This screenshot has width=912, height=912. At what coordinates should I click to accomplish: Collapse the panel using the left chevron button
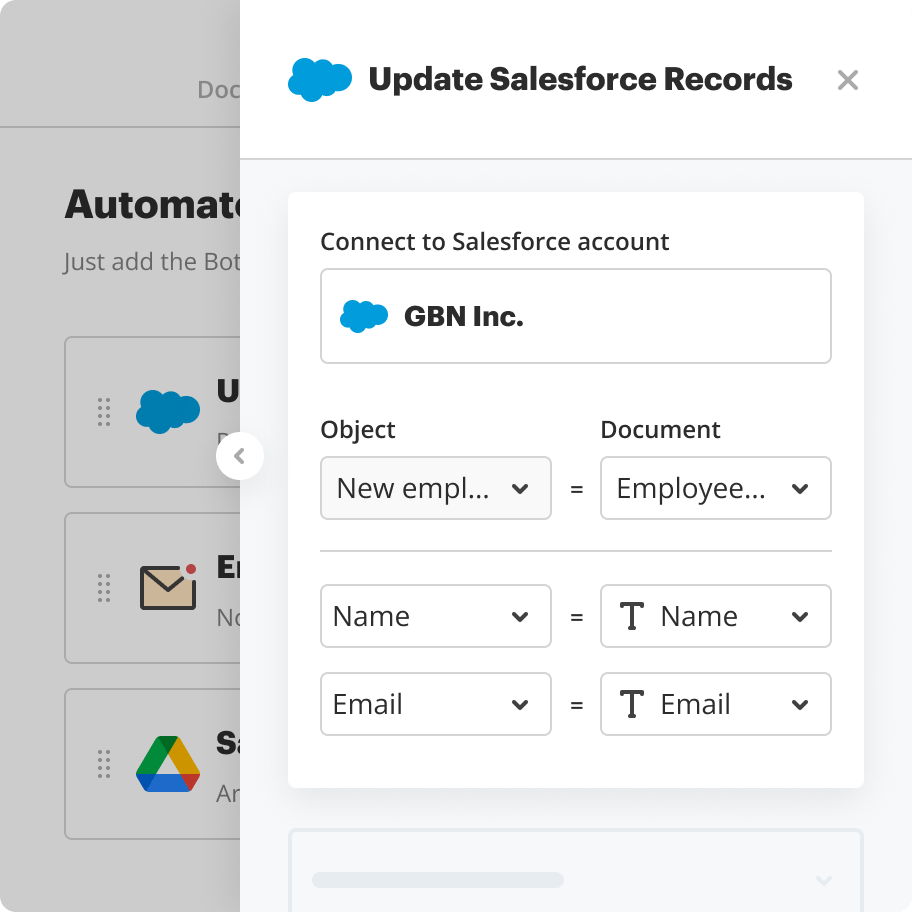240,456
